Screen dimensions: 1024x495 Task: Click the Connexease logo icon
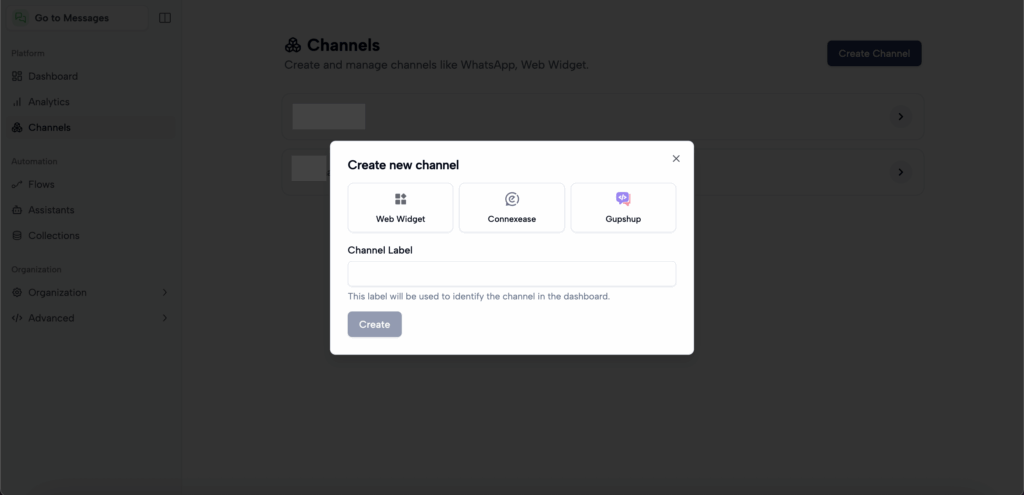pos(512,199)
